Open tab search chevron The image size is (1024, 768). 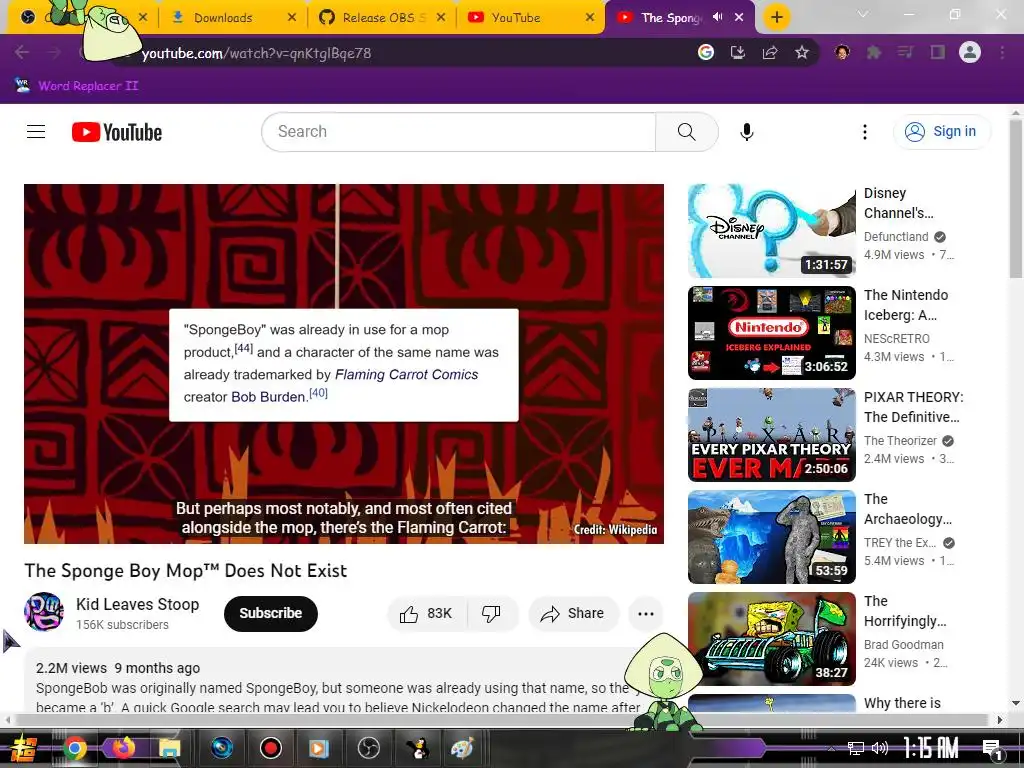click(863, 14)
